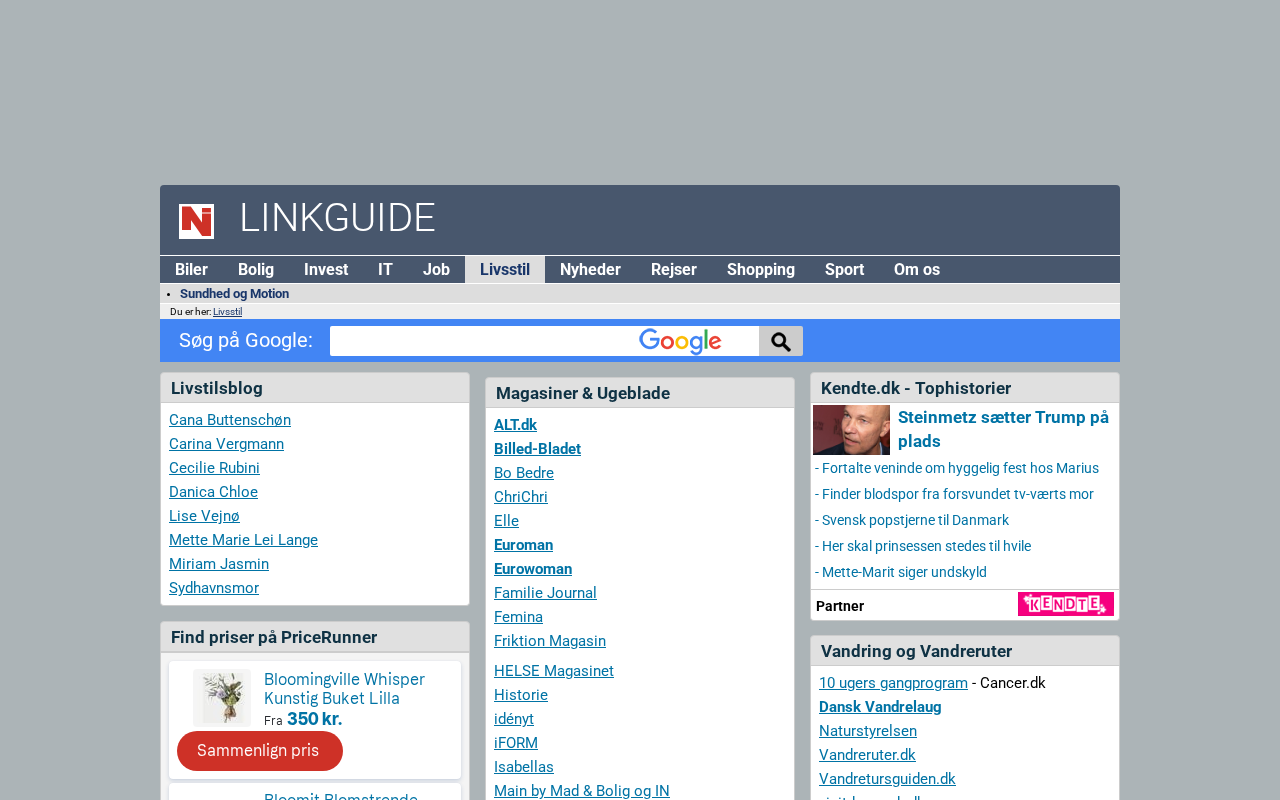This screenshot has width=1280, height=800.
Task: Open Main by Mad & Bolig link
Action: [x=582, y=791]
